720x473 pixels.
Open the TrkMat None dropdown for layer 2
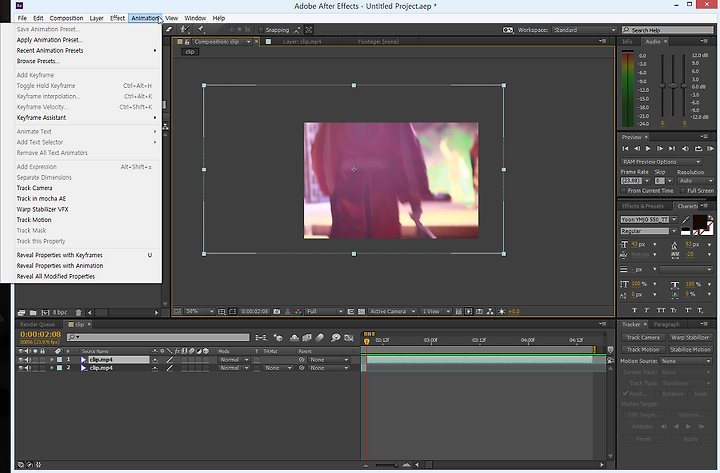pos(278,368)
